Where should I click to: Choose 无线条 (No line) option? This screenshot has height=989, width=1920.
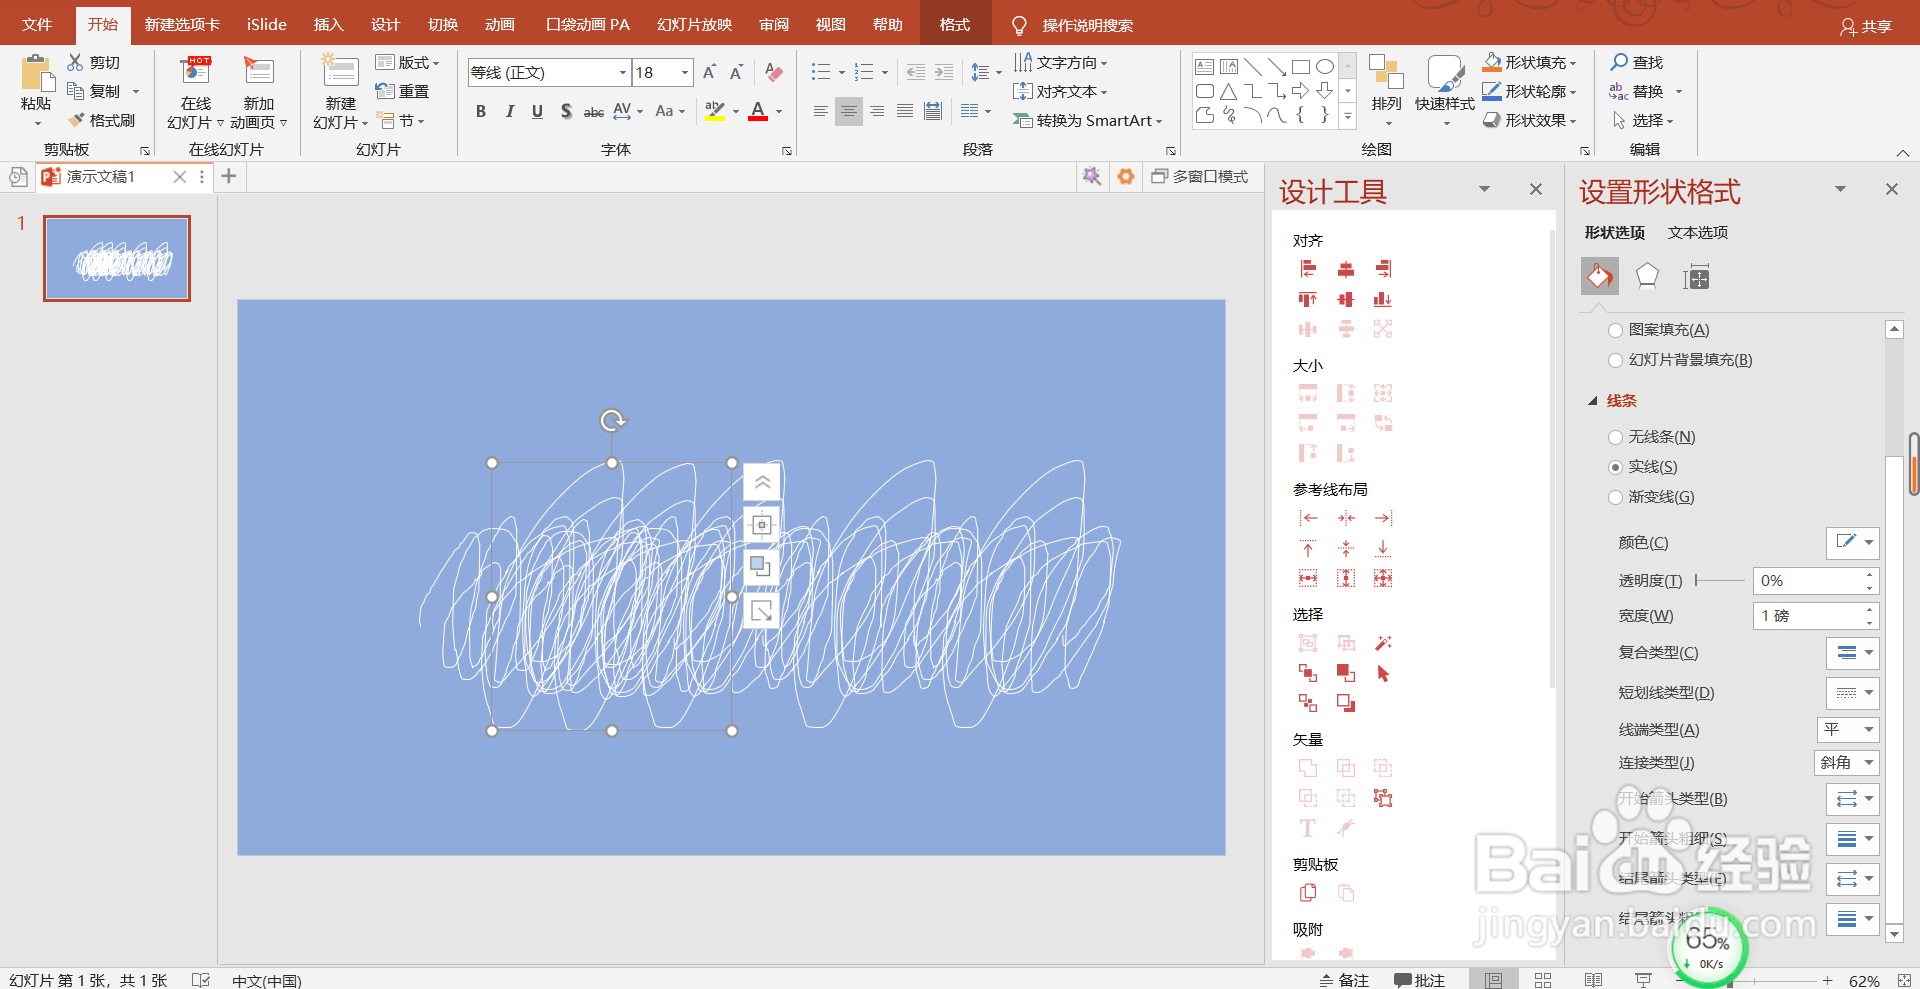1615,437
